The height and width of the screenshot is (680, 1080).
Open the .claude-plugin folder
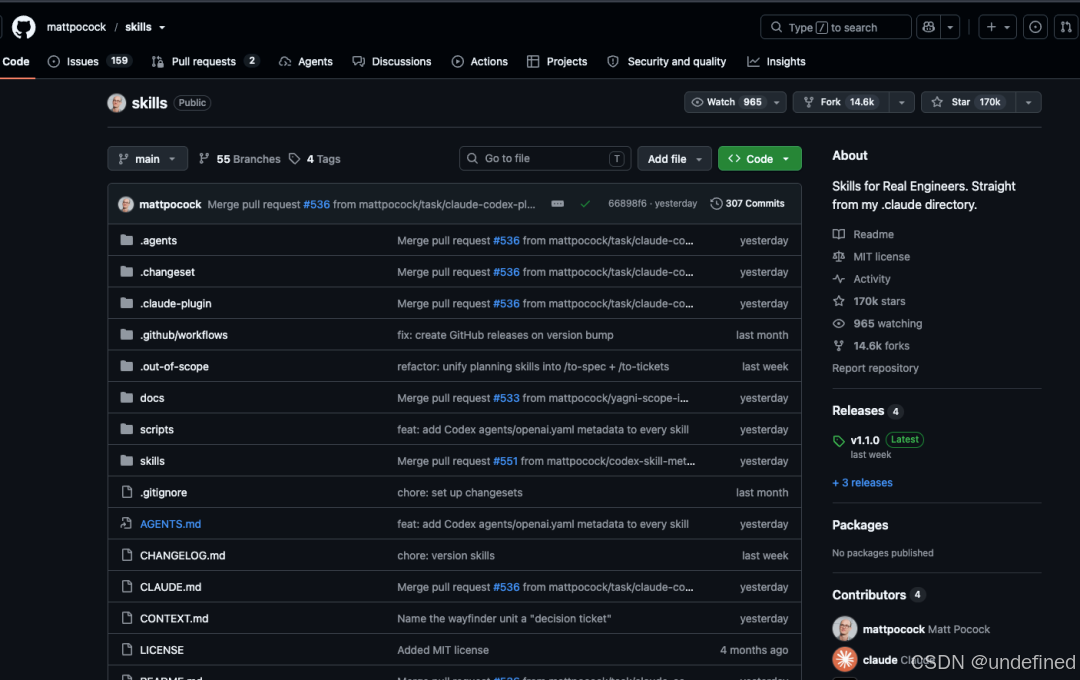click(176, 304)
